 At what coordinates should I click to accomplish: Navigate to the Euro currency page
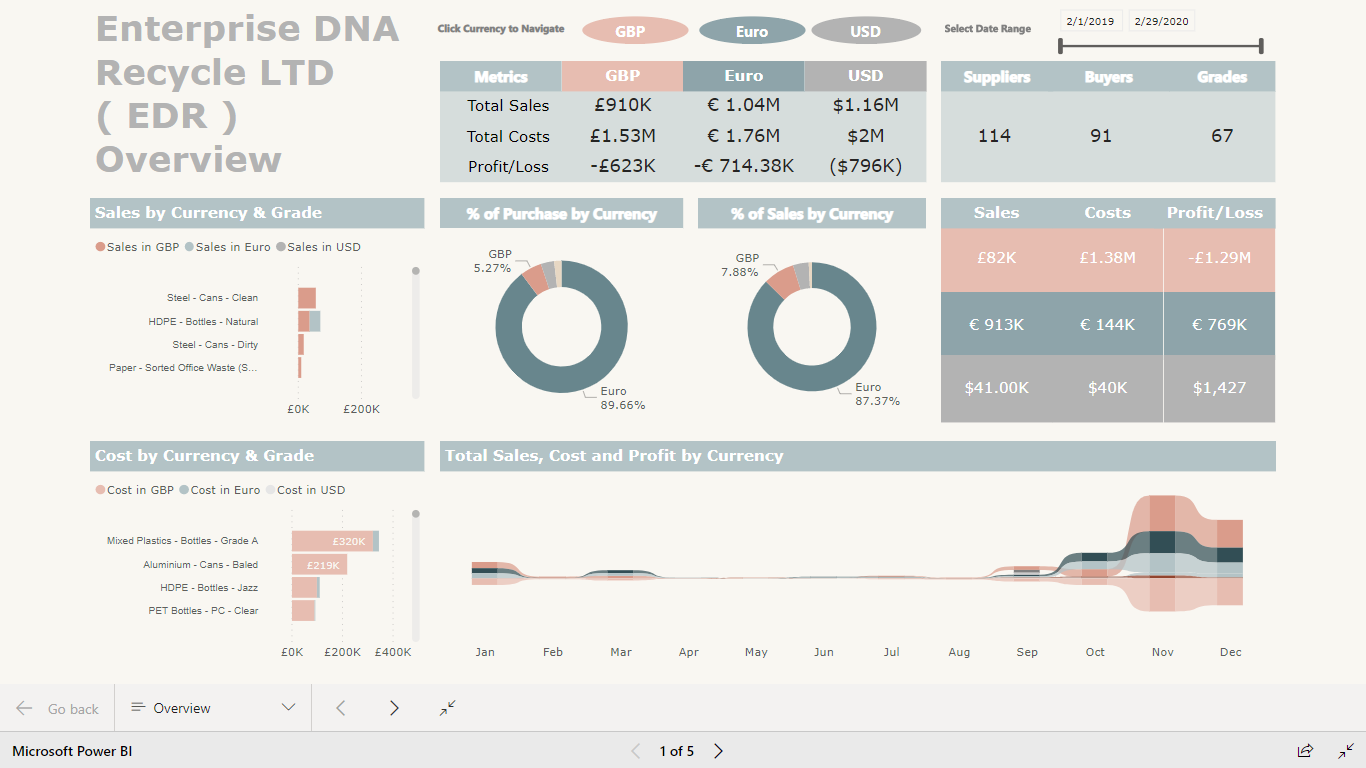(x=752, y=31)
